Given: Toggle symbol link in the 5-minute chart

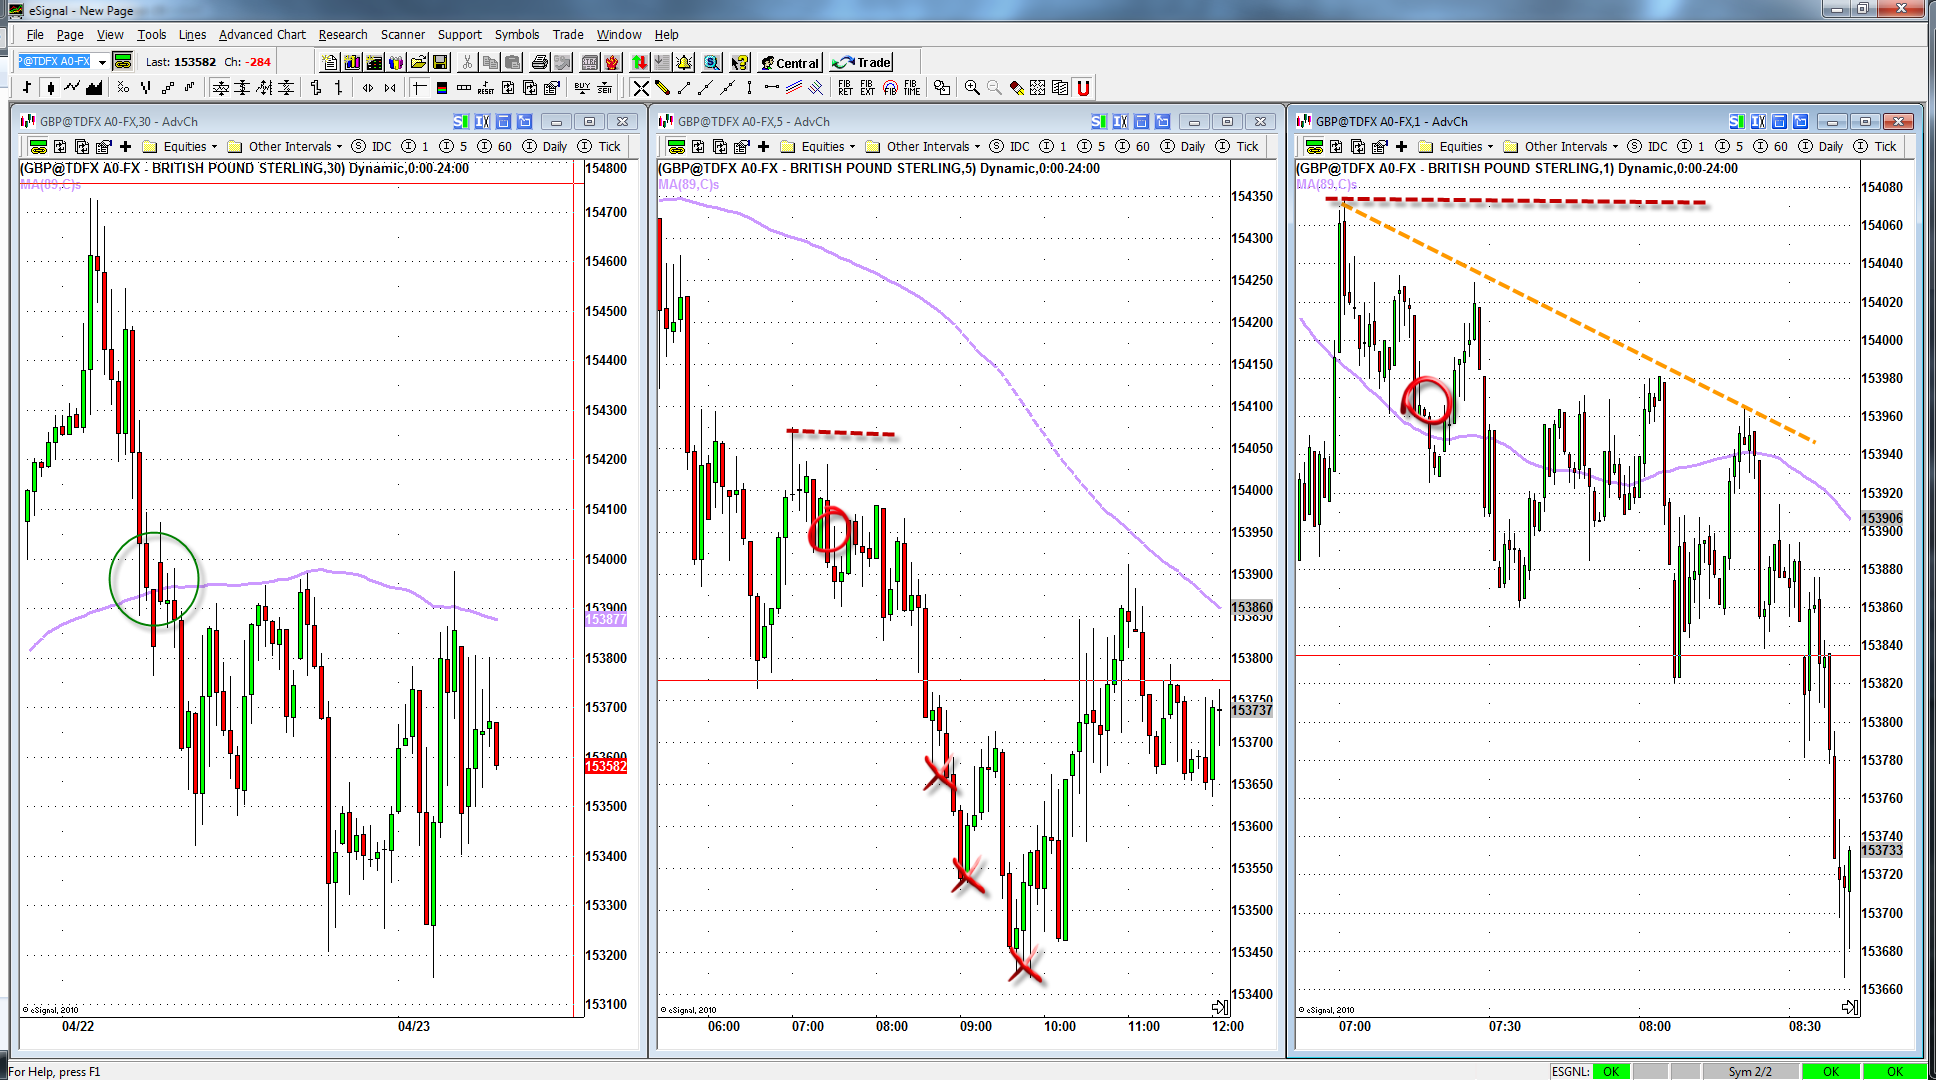Looking at the screenshot, I should [x=676, y=146].
